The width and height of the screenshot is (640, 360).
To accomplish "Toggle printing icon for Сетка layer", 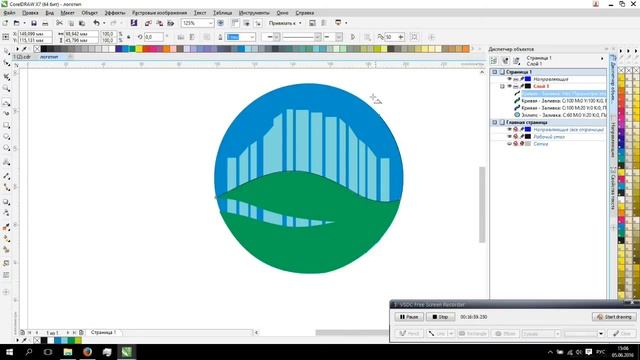I will (516, 144).
